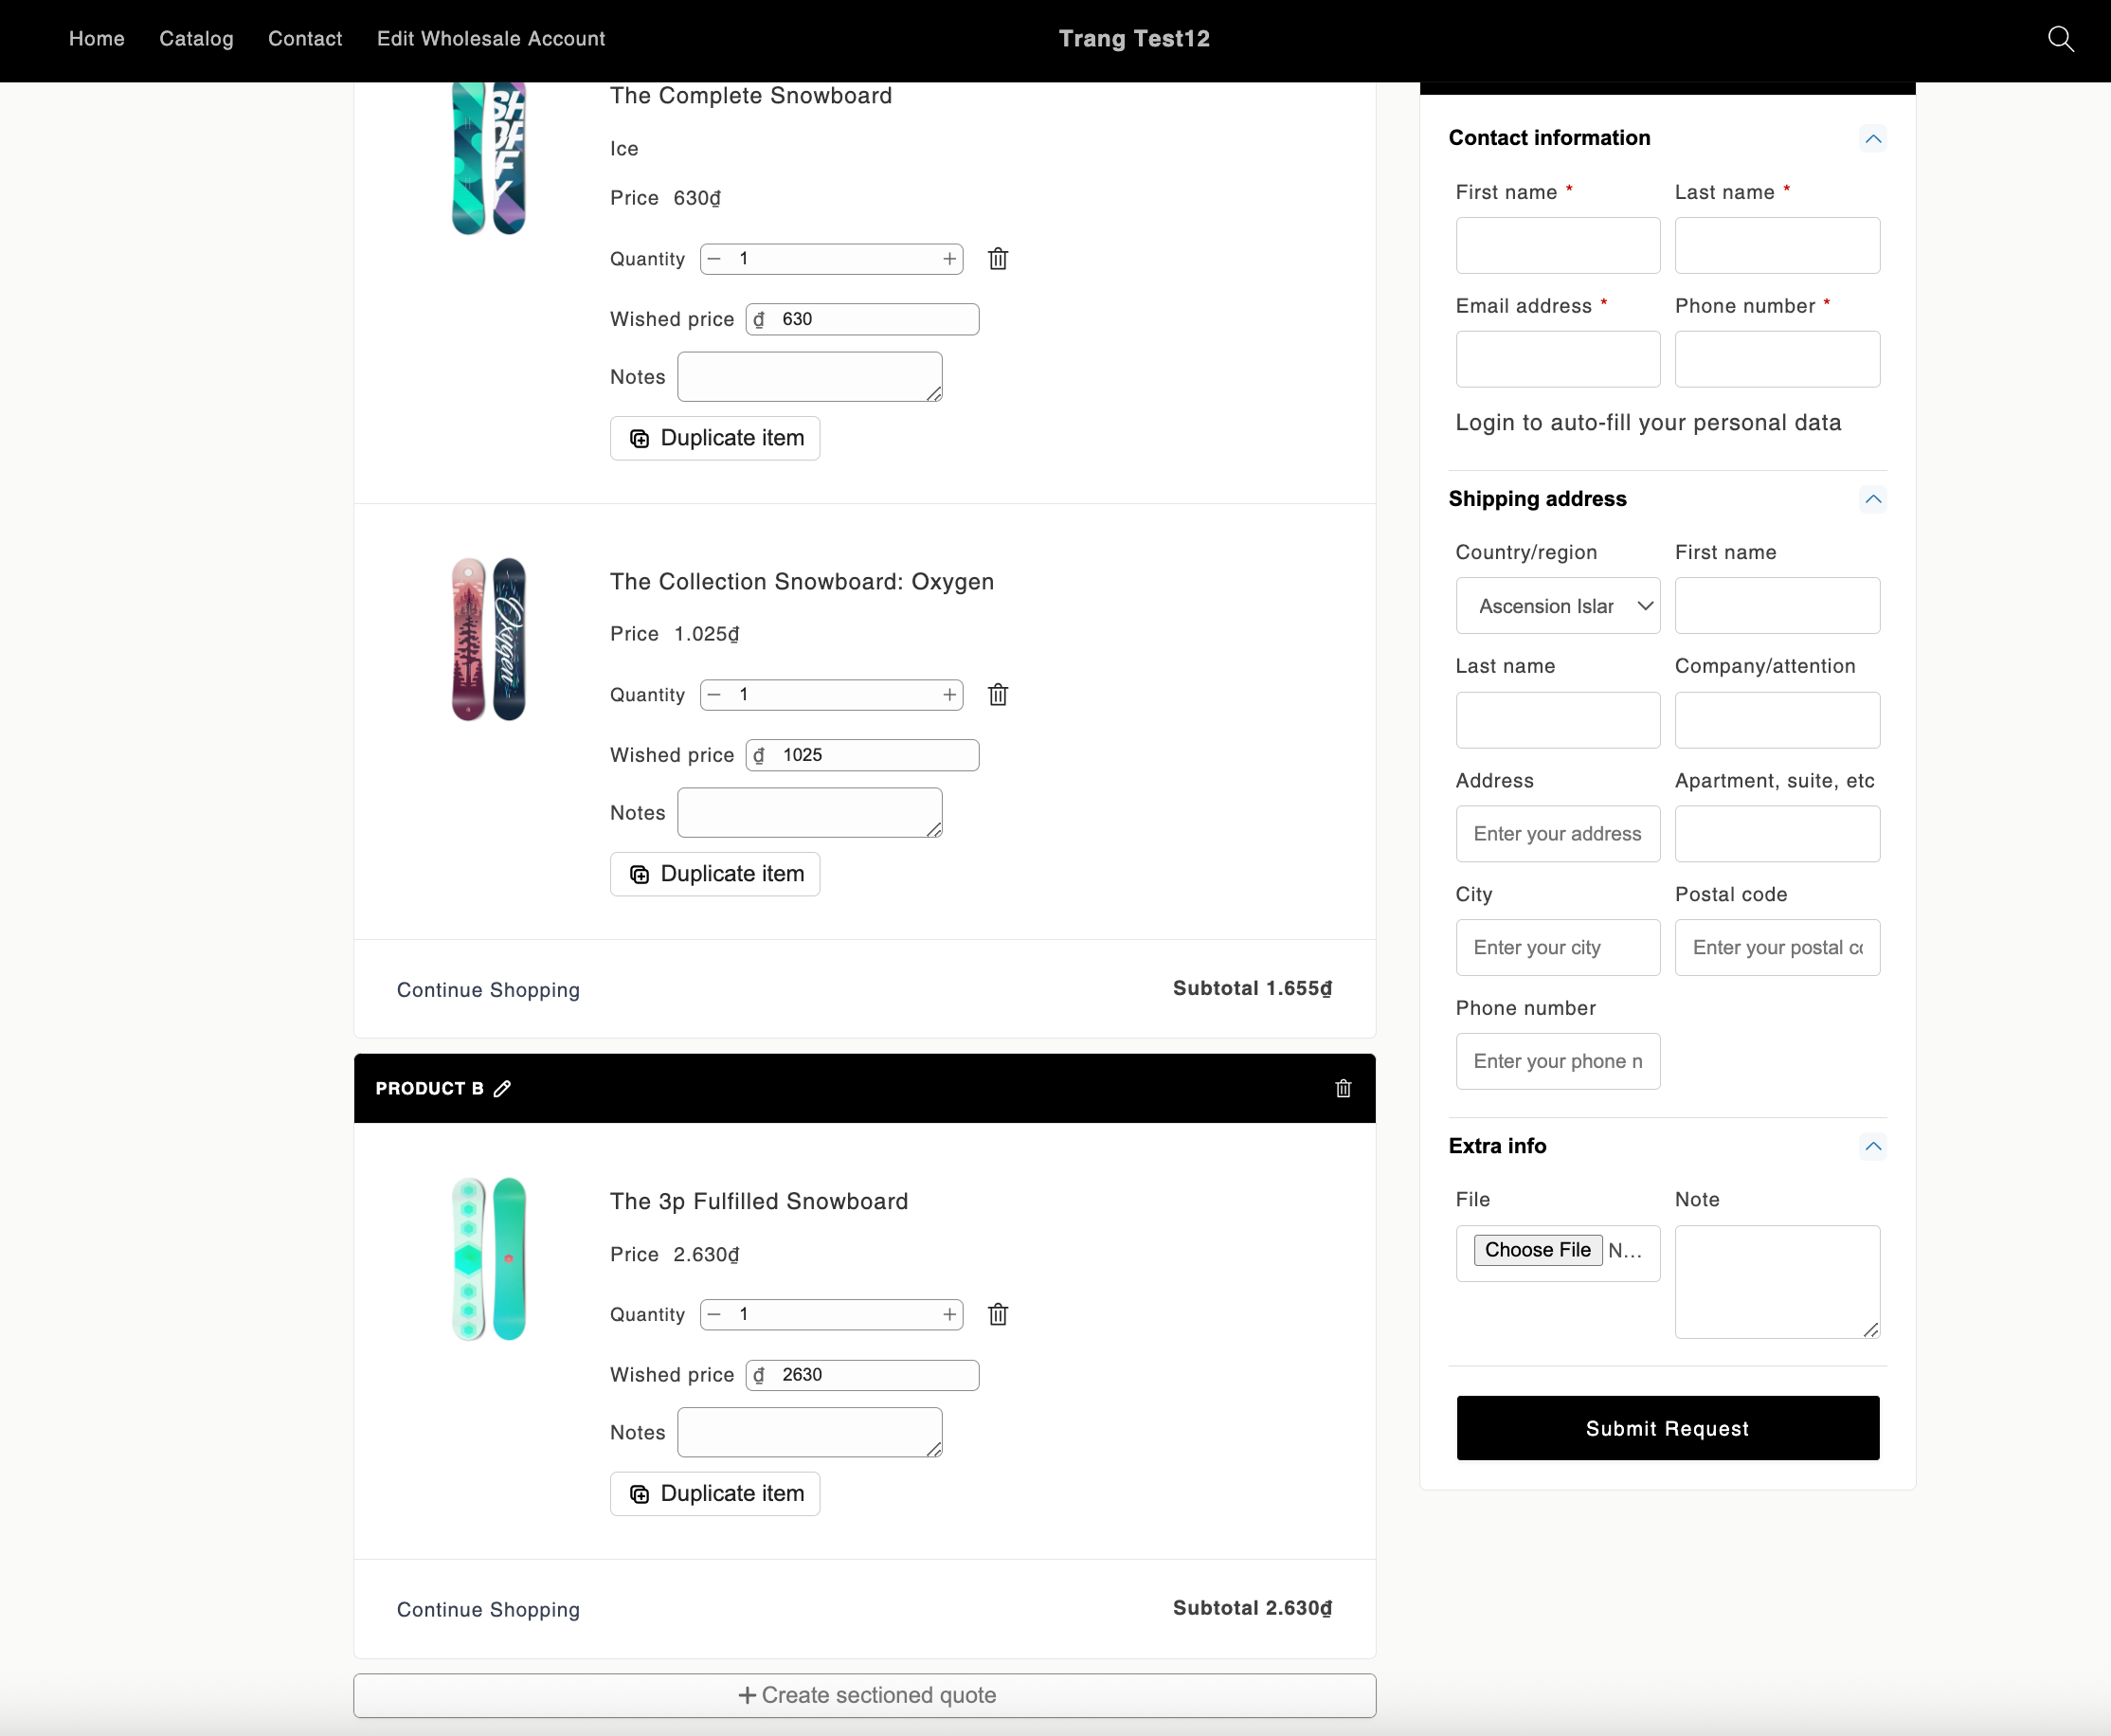Viewport: 2111px width, 1736px height.
Task: Decrease quantity of The Complete Snowboard
Action: click(x=714, y=259)
